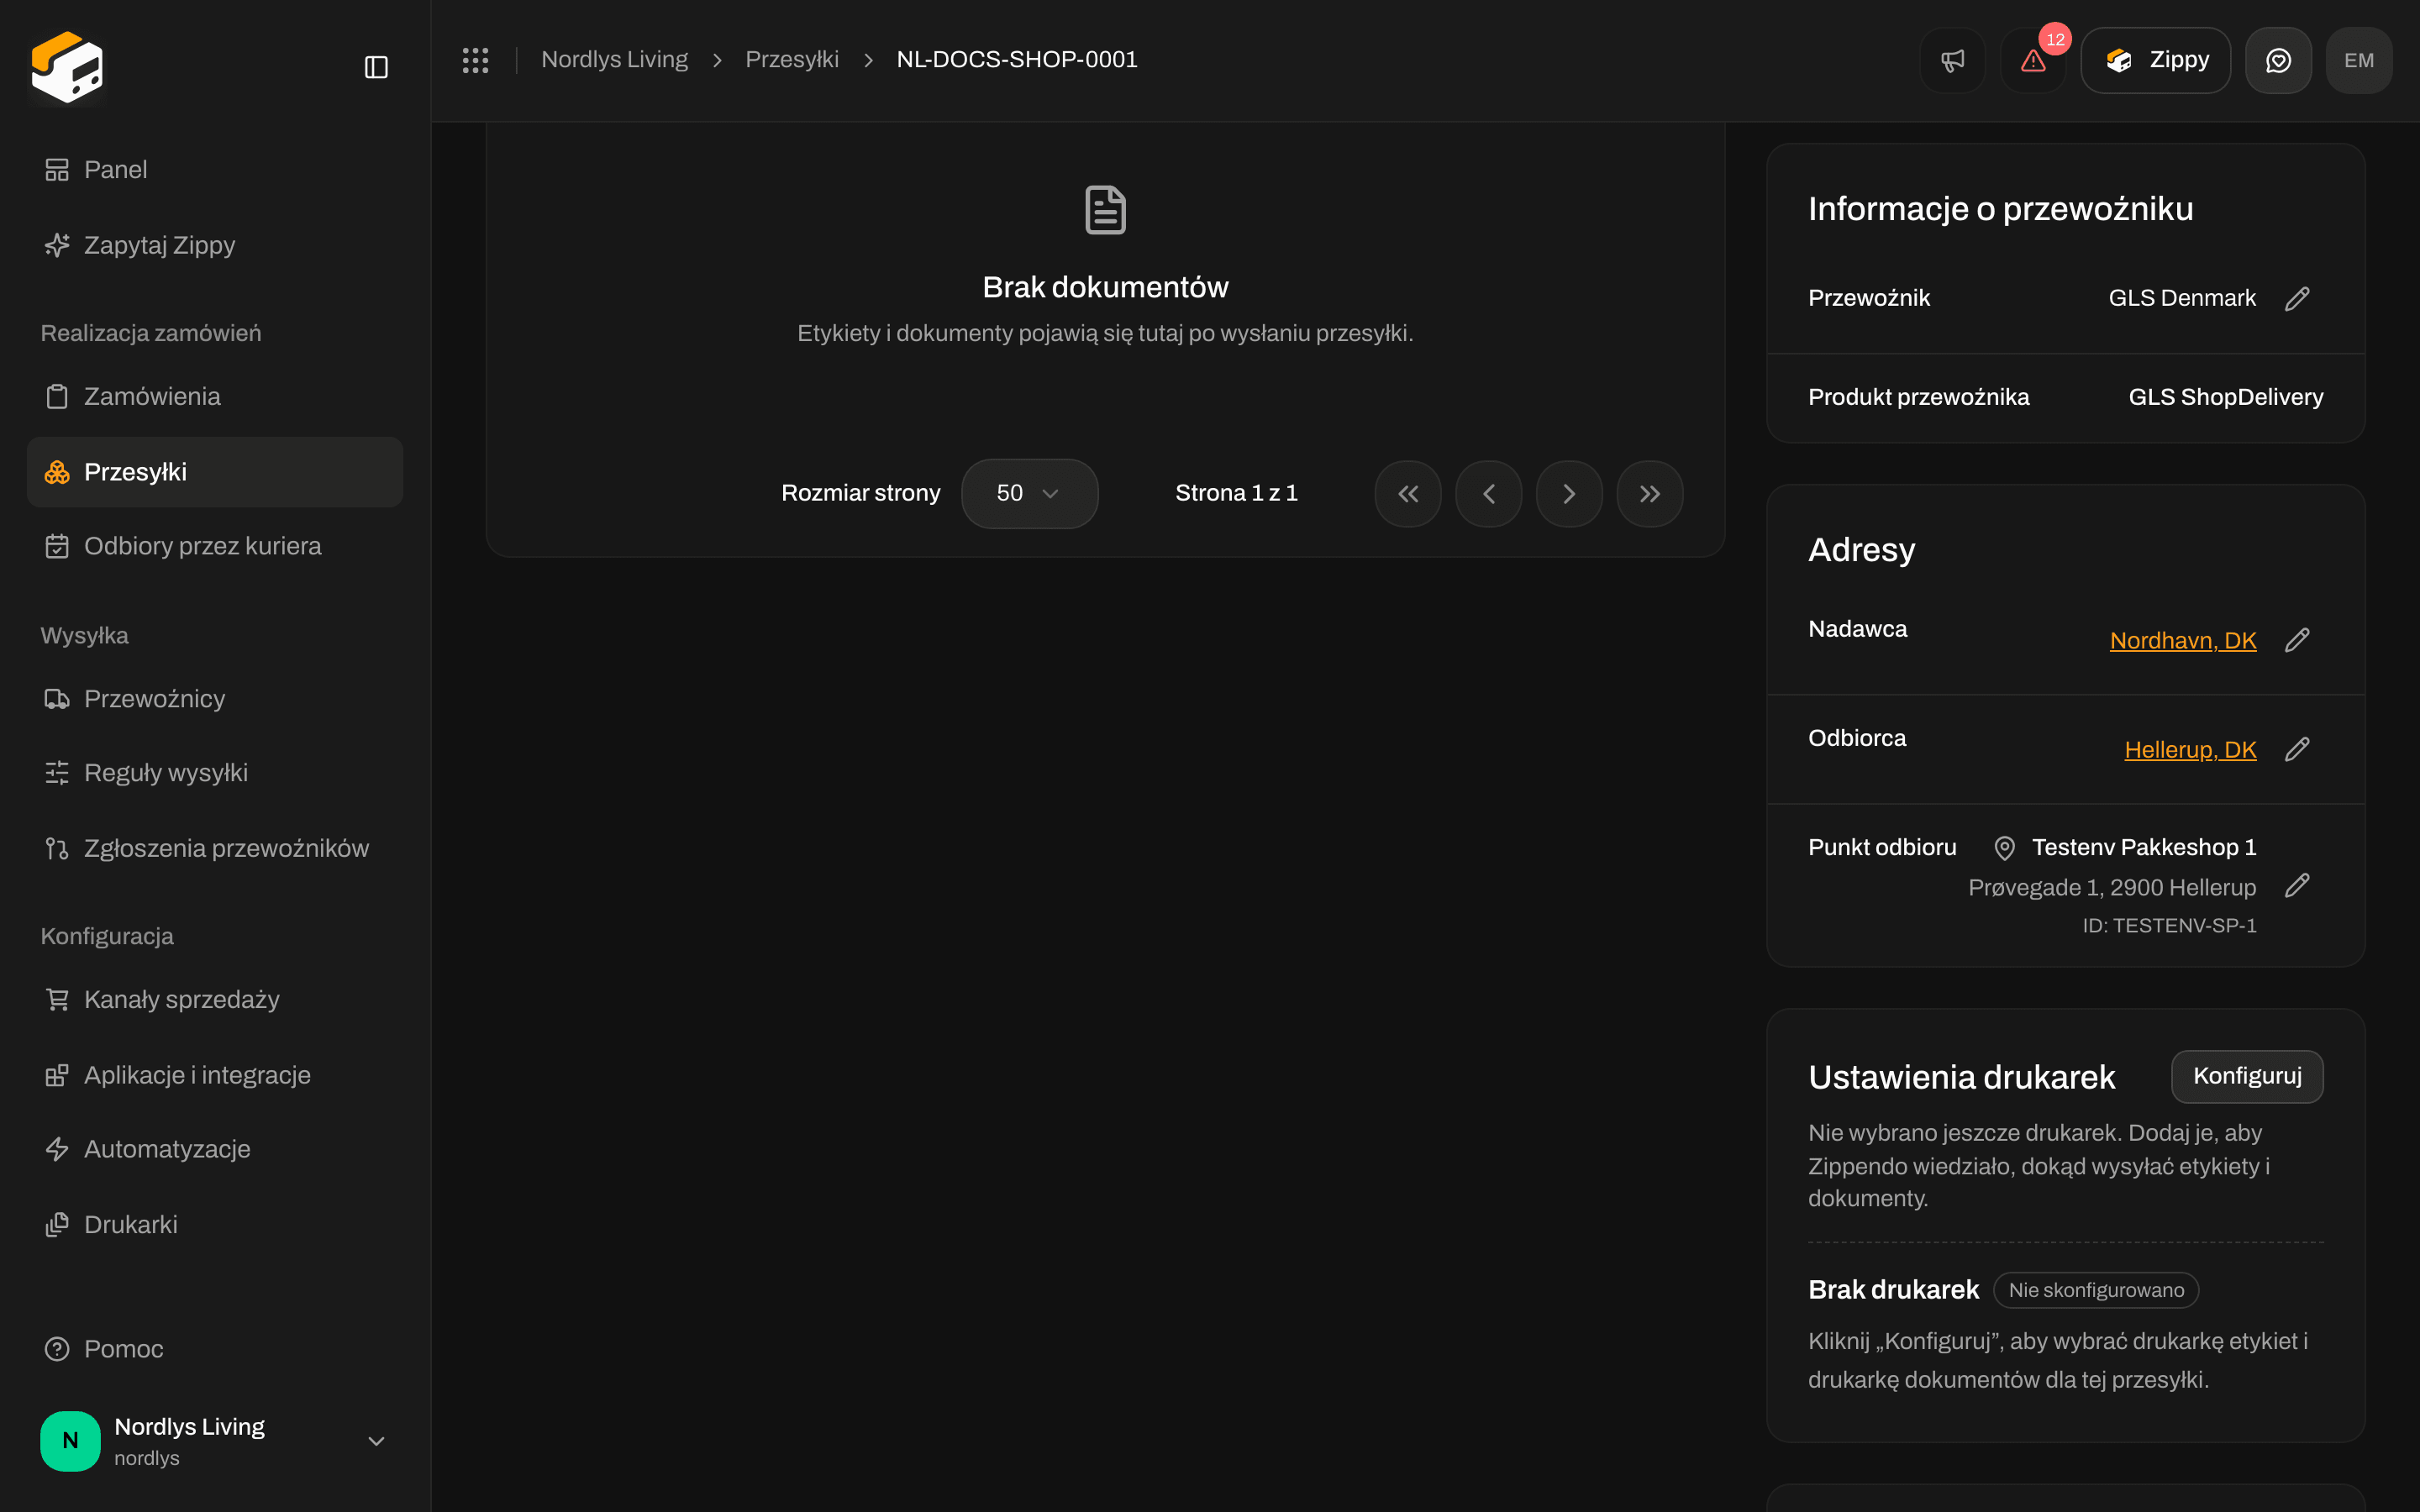Click the Zippendo logo
Viewport: 2420px width, 1512px height.
67,67
